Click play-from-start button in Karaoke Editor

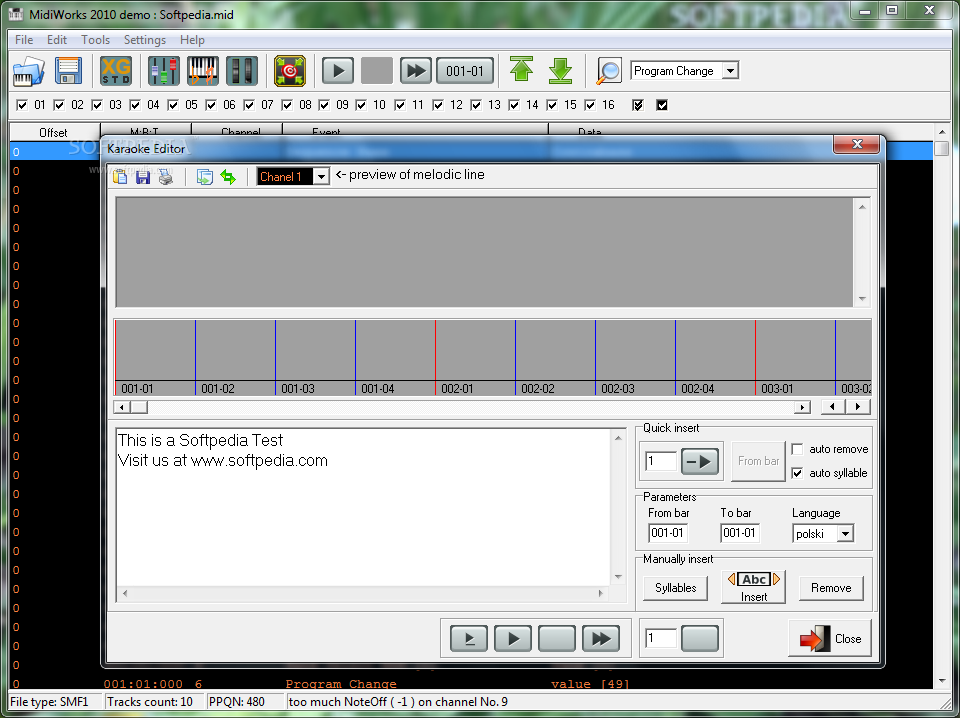click(x=469, y=638)
